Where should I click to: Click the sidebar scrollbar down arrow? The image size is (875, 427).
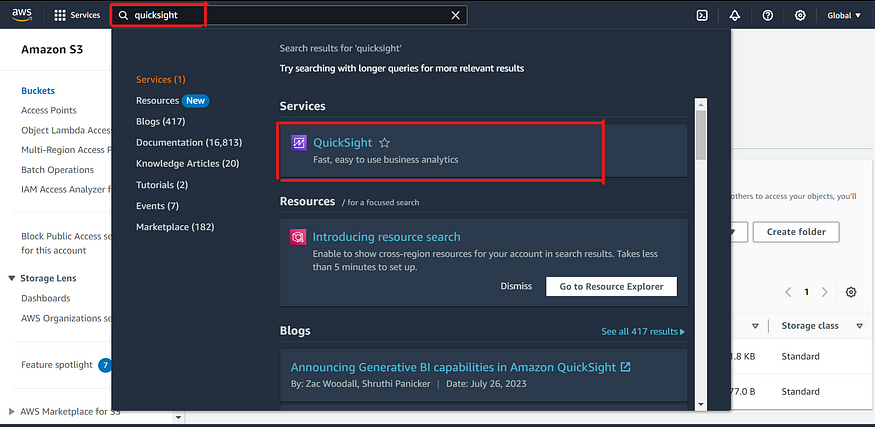[x=179, y=417]
